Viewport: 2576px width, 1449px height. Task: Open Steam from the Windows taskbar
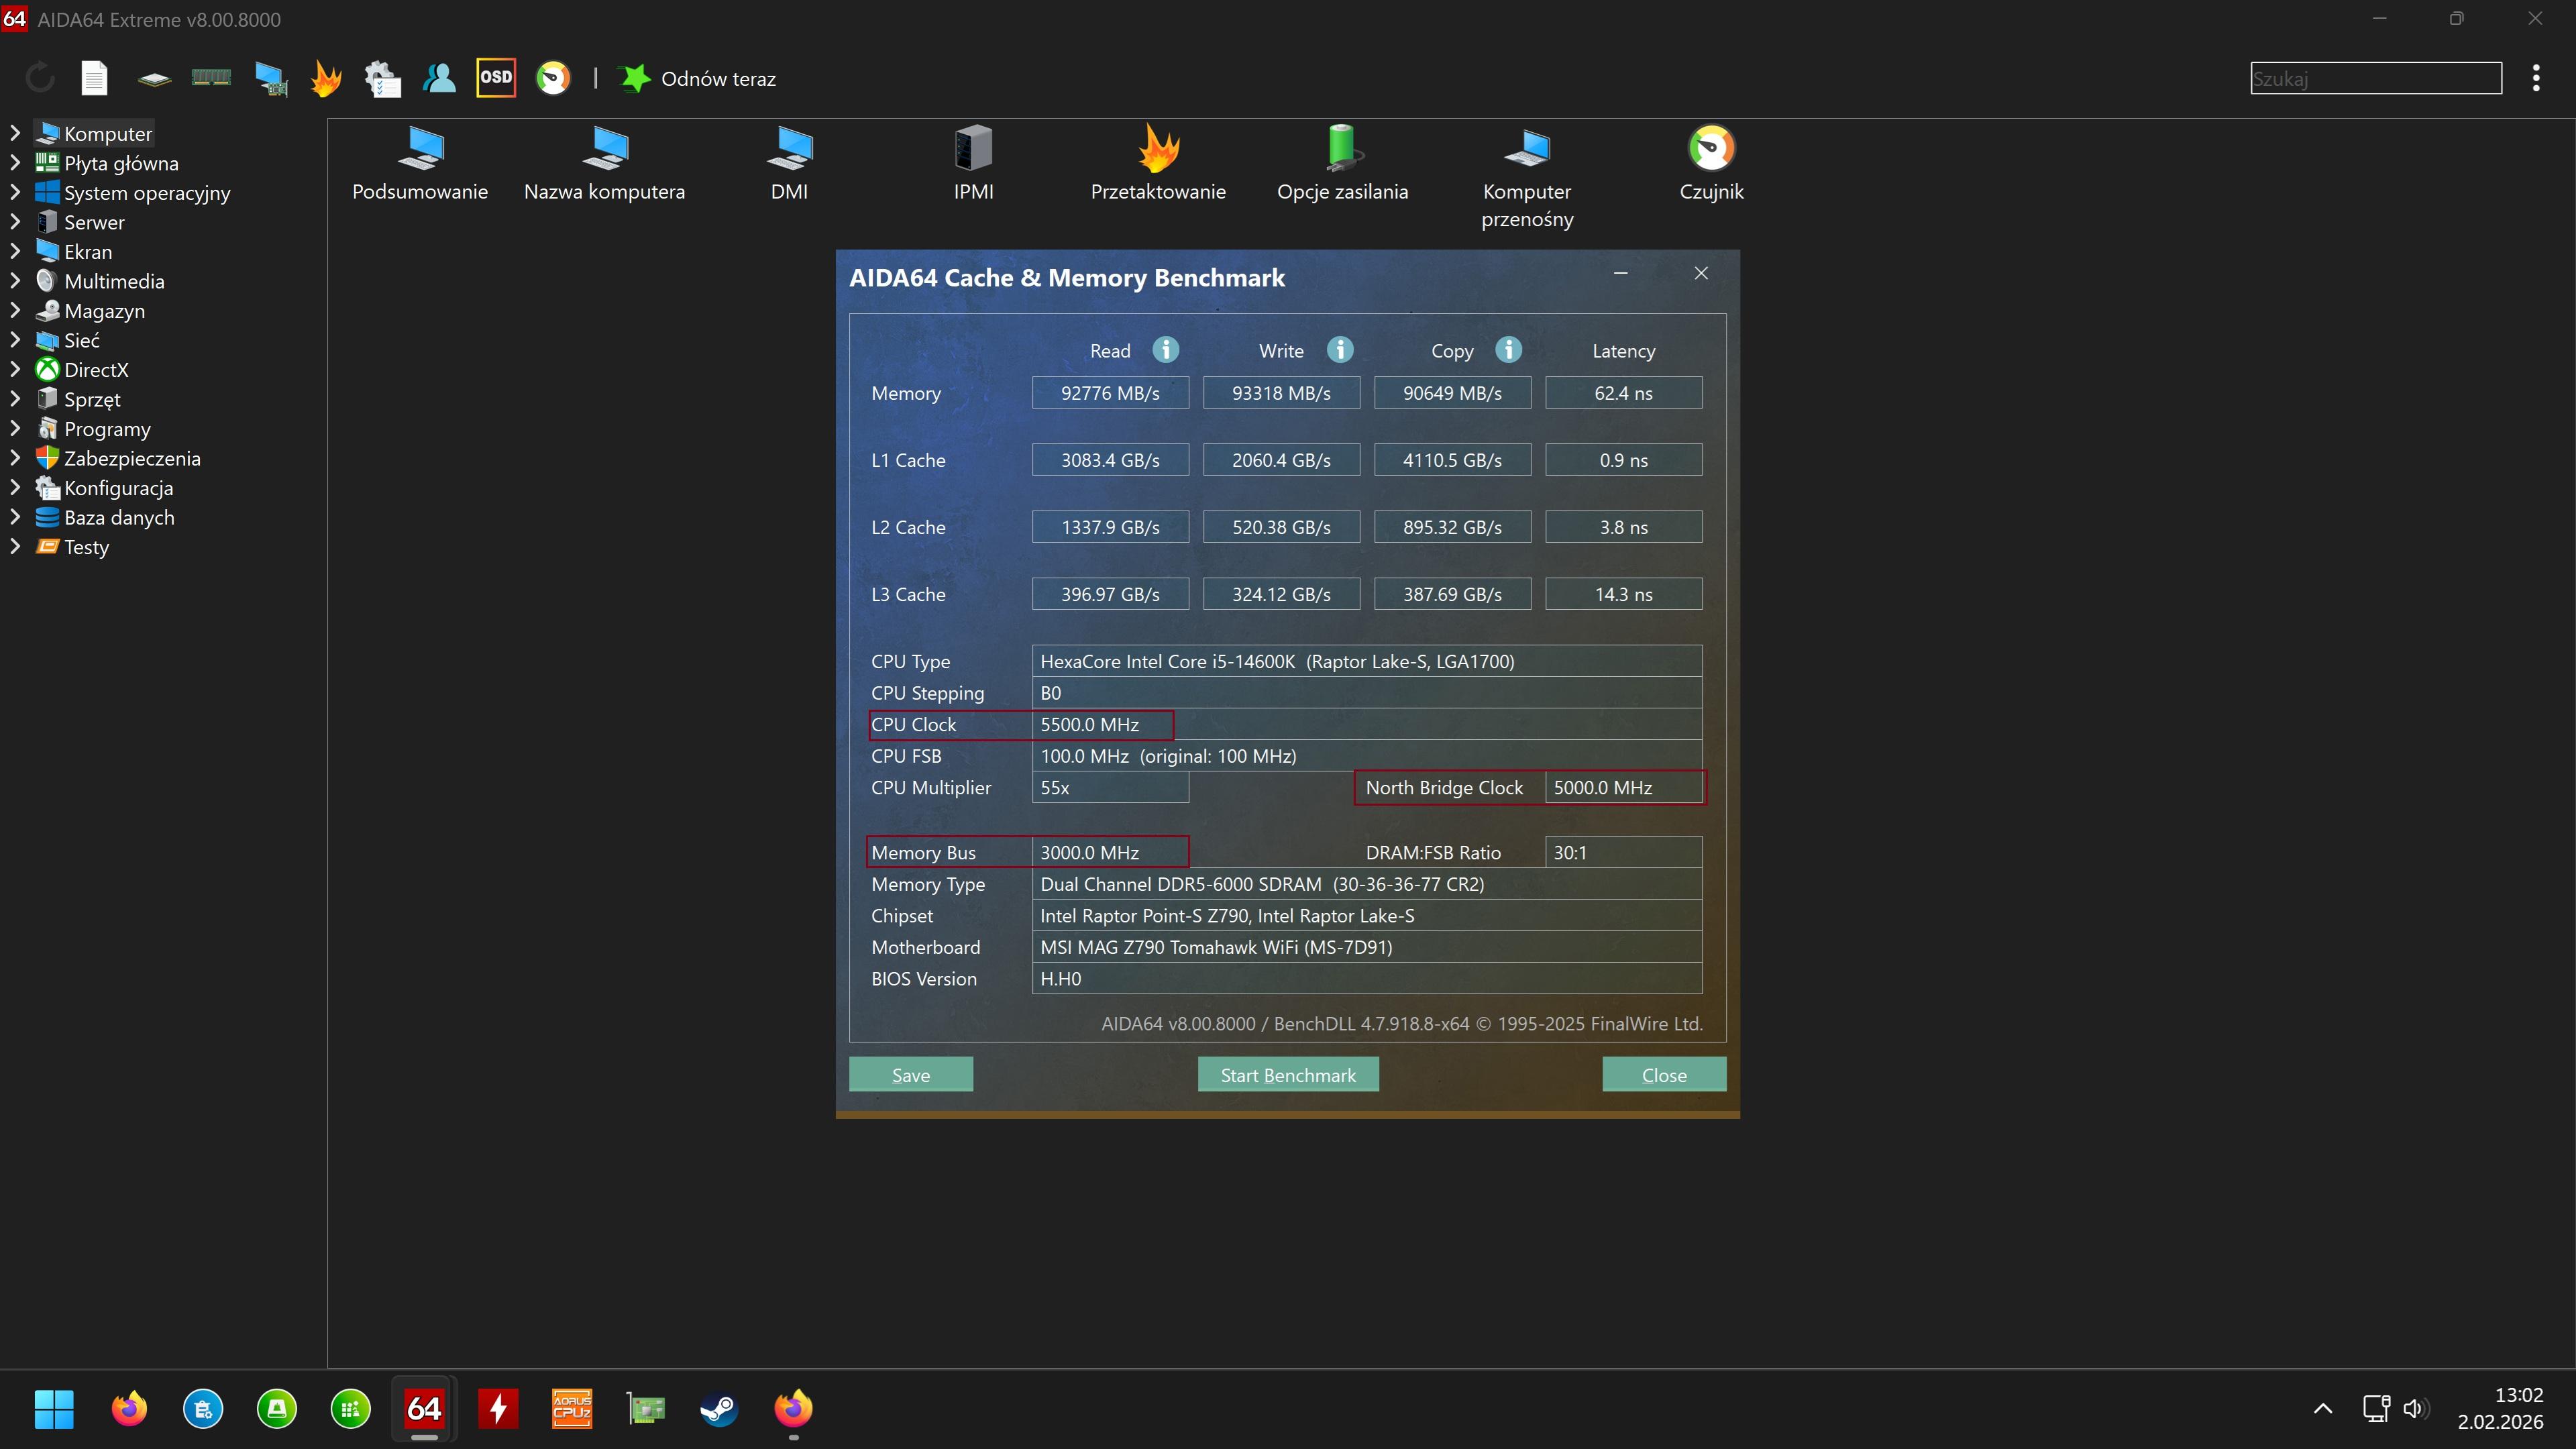(718, 1409)
